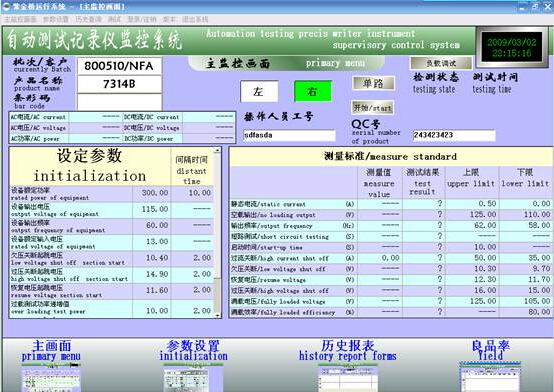Click the 开始/start button

[372, 107]
